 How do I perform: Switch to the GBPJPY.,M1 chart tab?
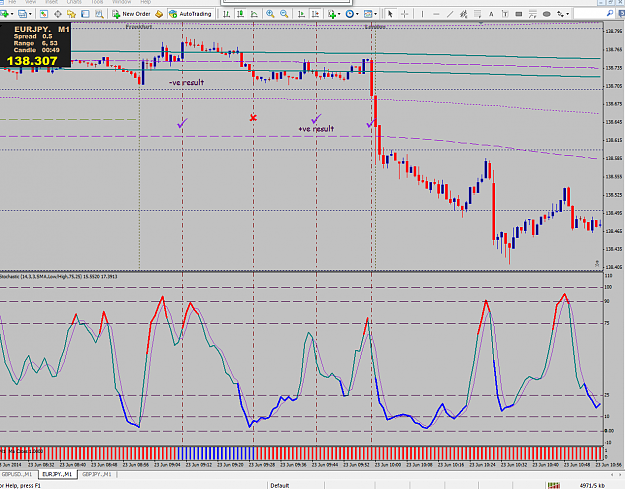(97, 474)
